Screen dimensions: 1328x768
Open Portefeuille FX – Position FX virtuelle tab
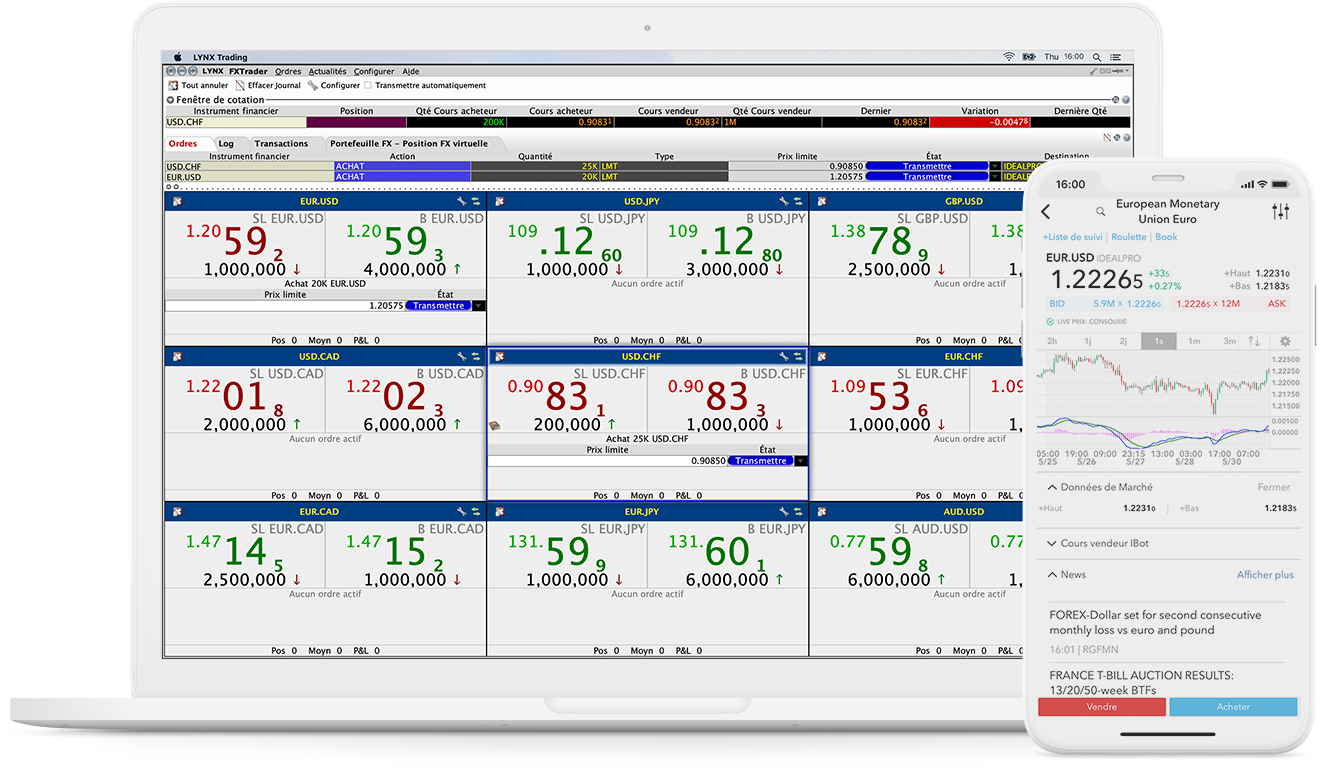point(409,144)
